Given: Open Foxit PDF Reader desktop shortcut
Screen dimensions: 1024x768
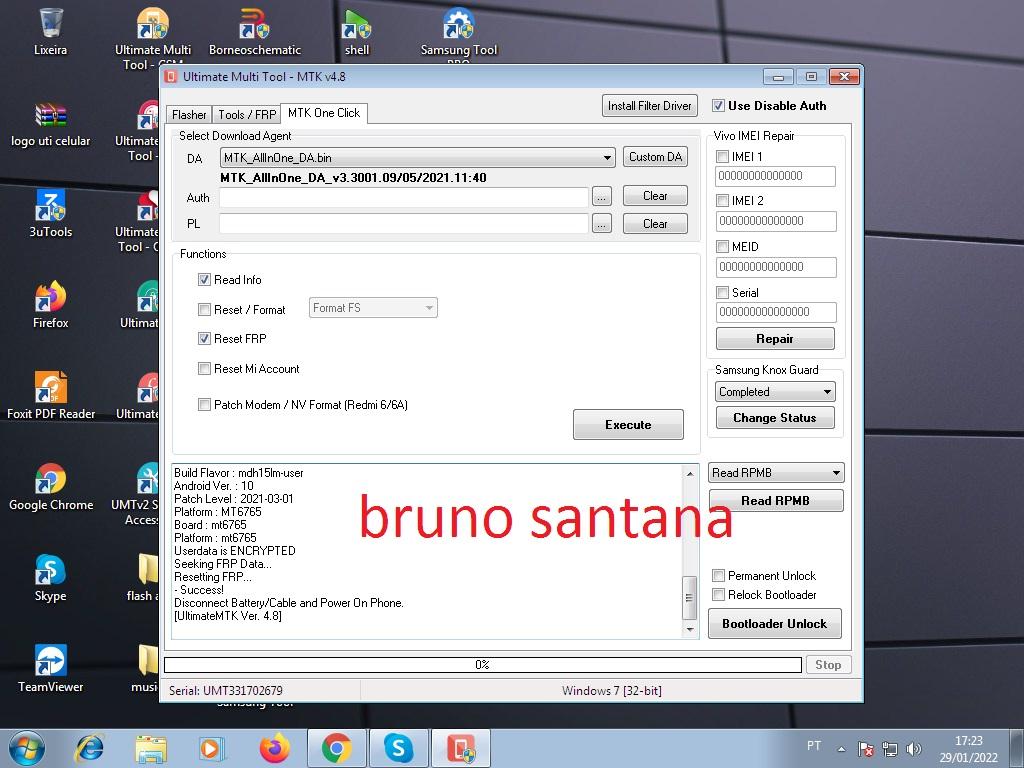Looking at the screenshot, I should coord(50,396).
